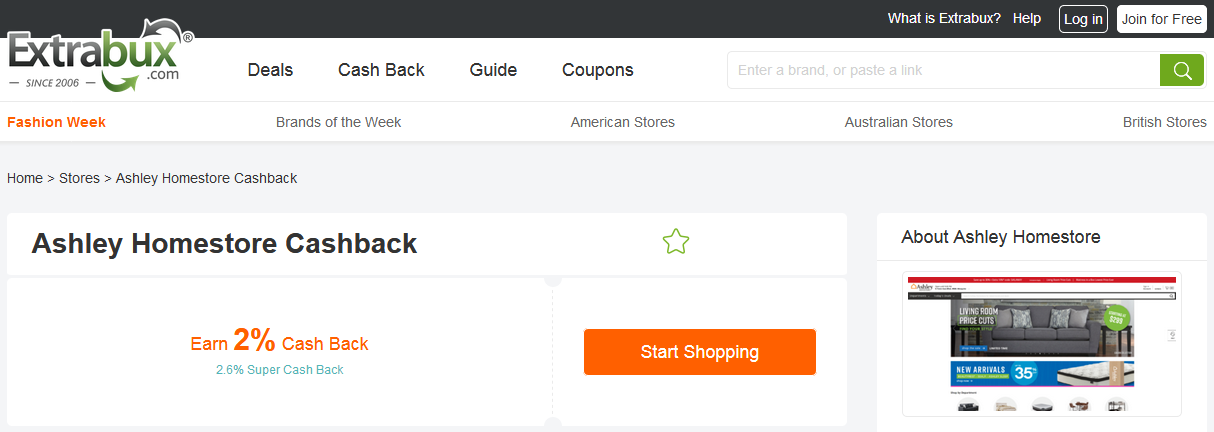Select the American Stores tab
Screen dimensions: 1214x432
[622, 122]
